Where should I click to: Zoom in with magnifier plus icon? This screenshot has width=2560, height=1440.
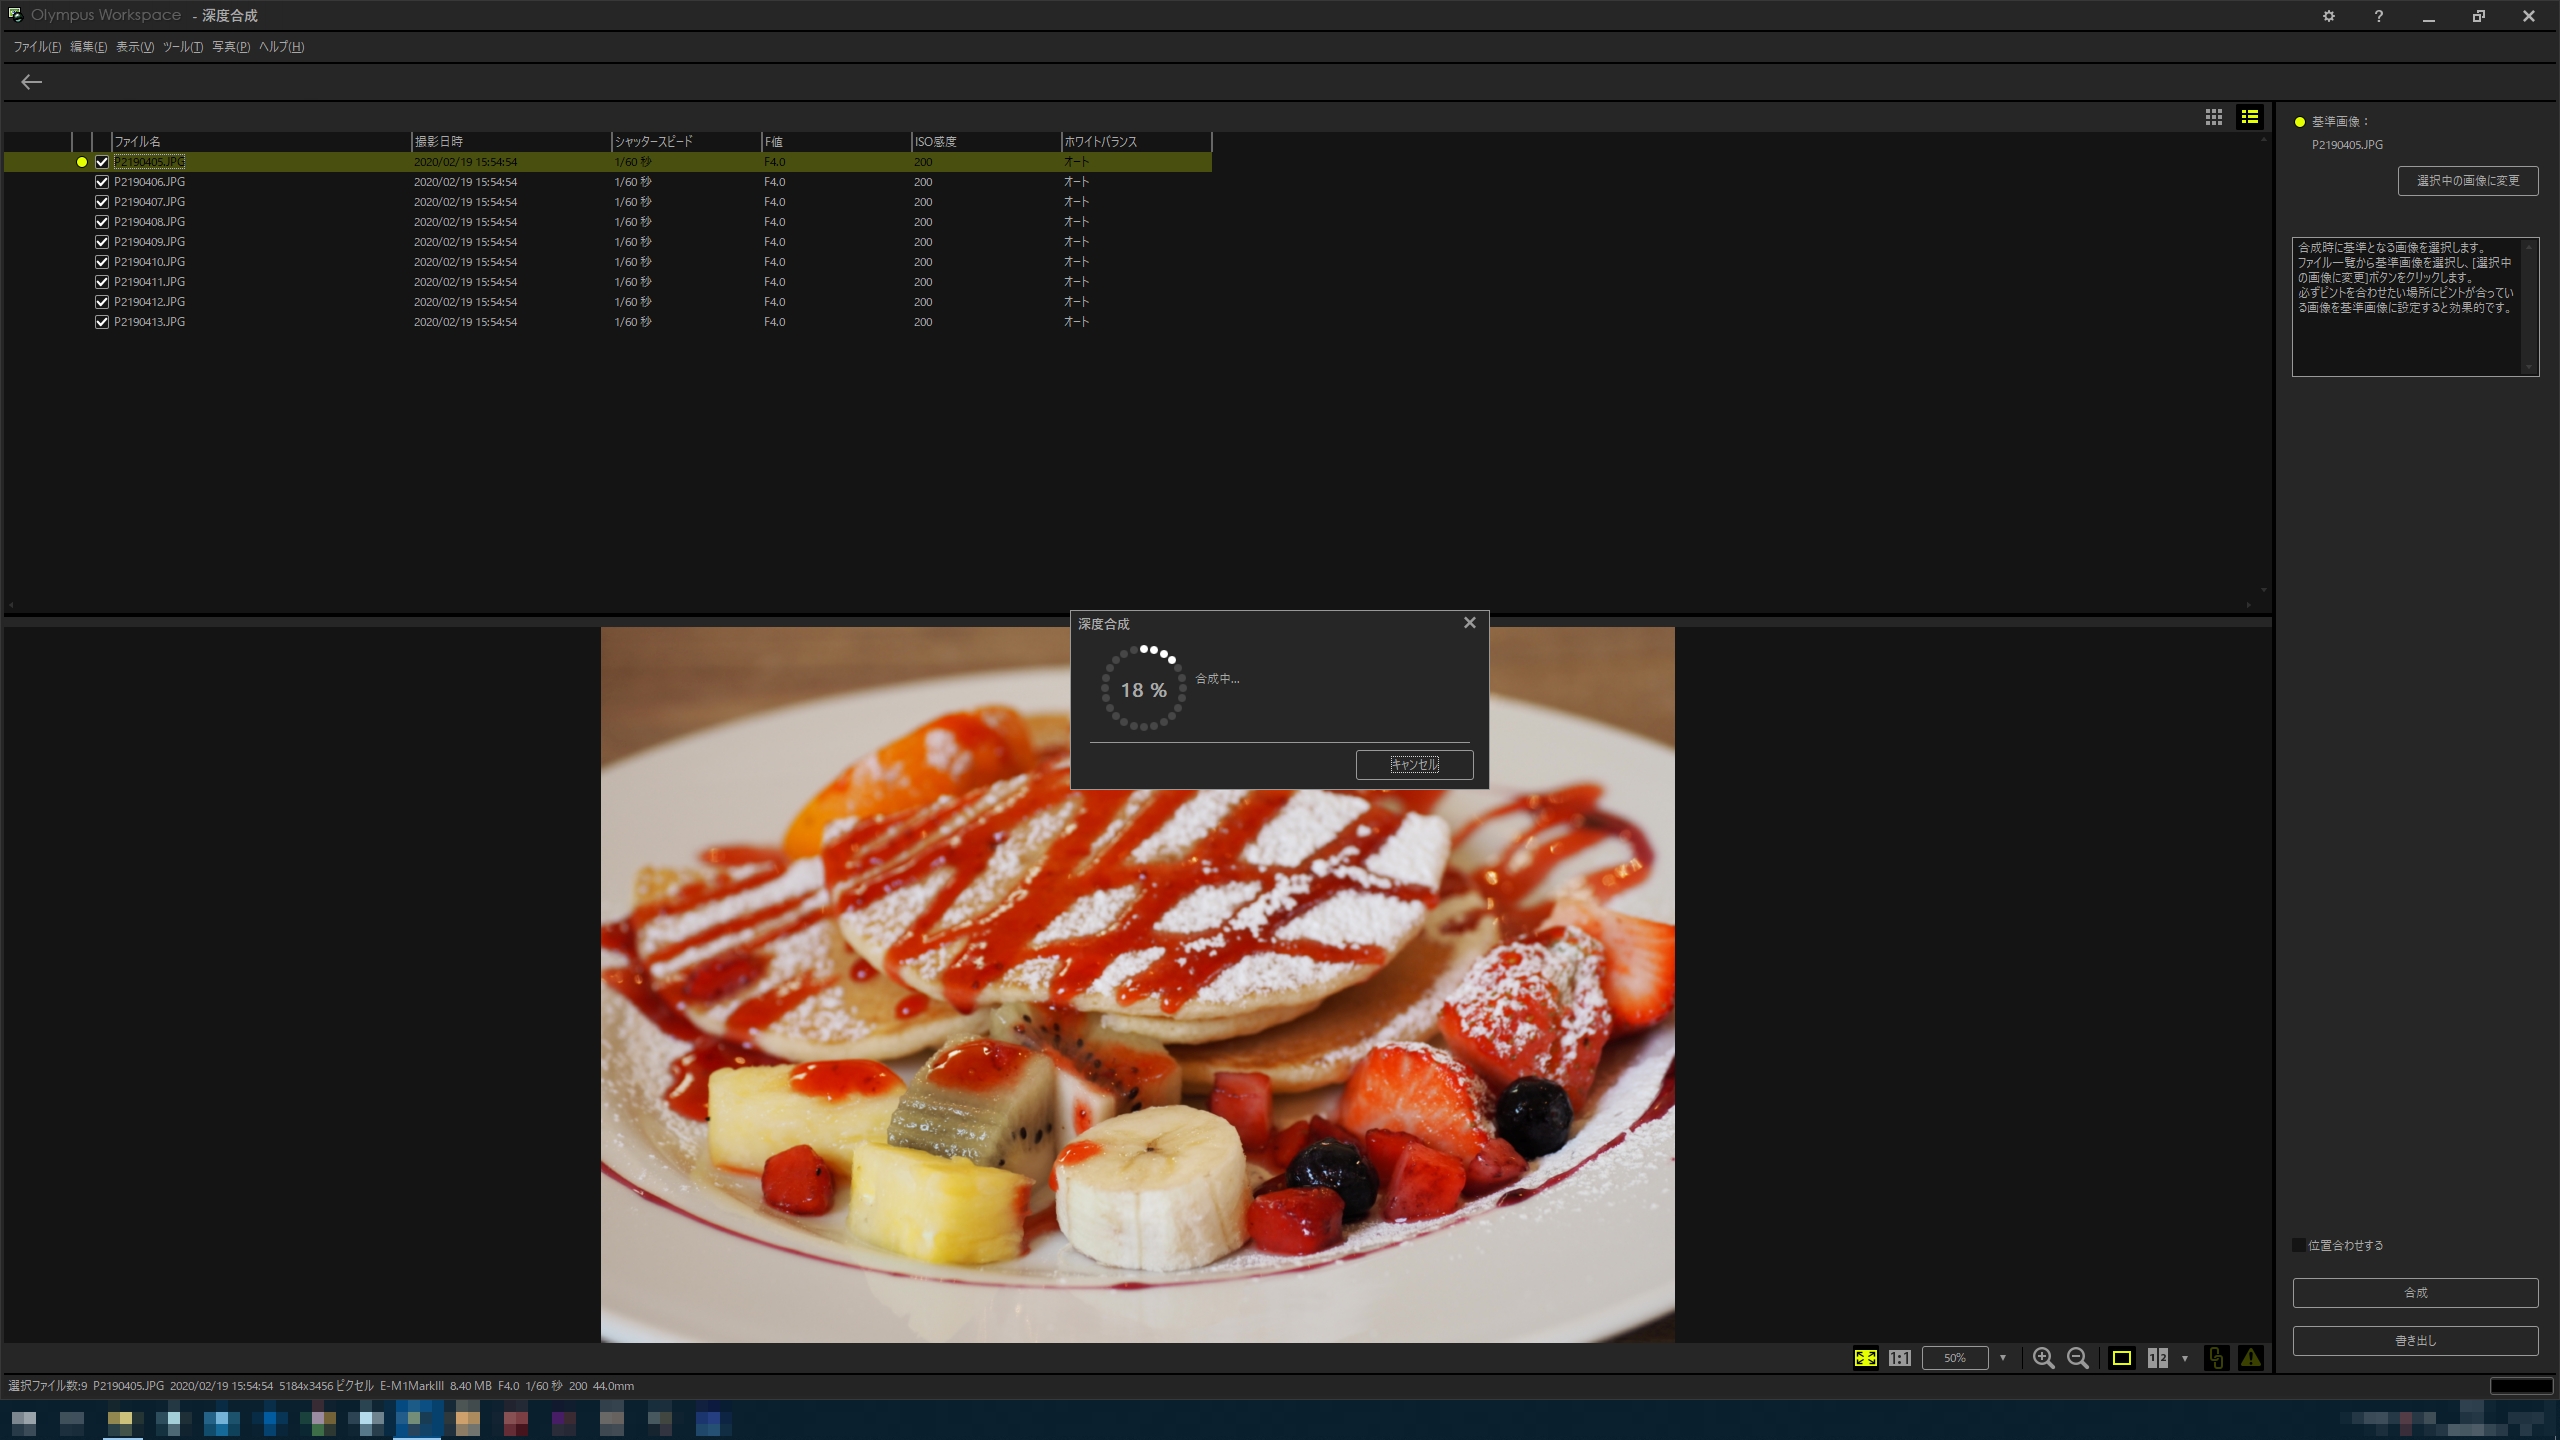[2044, 1358]
